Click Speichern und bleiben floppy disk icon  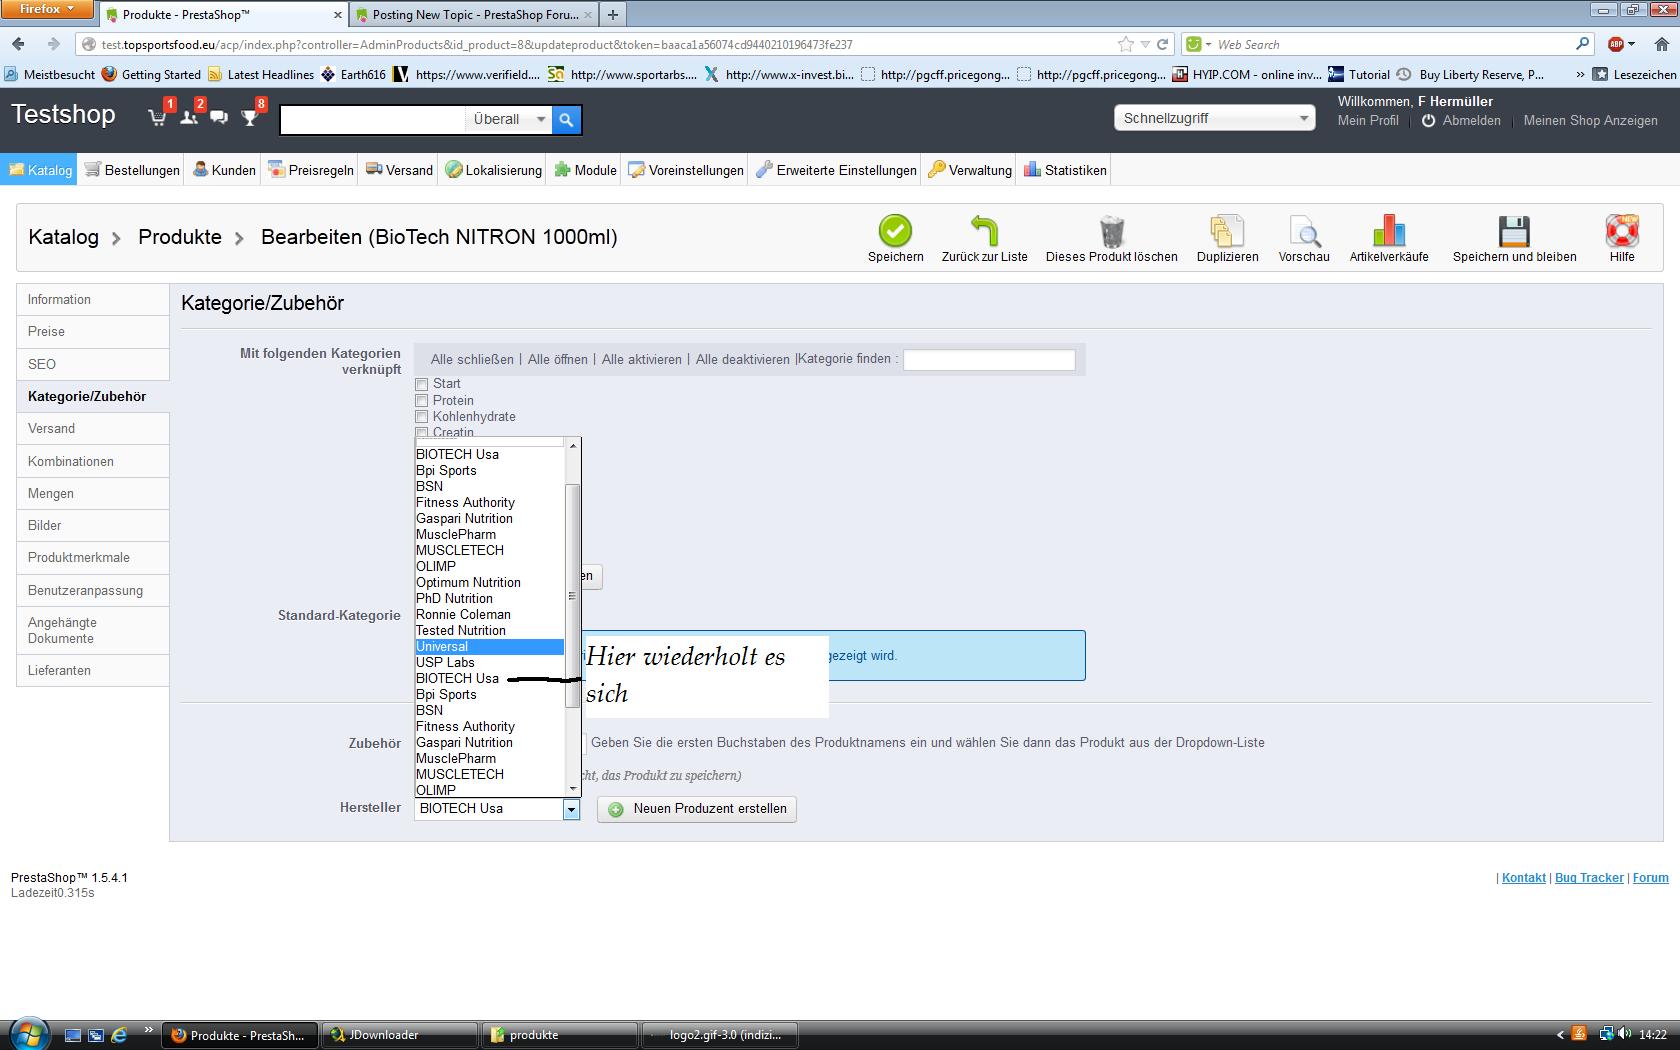point(1514,231)
